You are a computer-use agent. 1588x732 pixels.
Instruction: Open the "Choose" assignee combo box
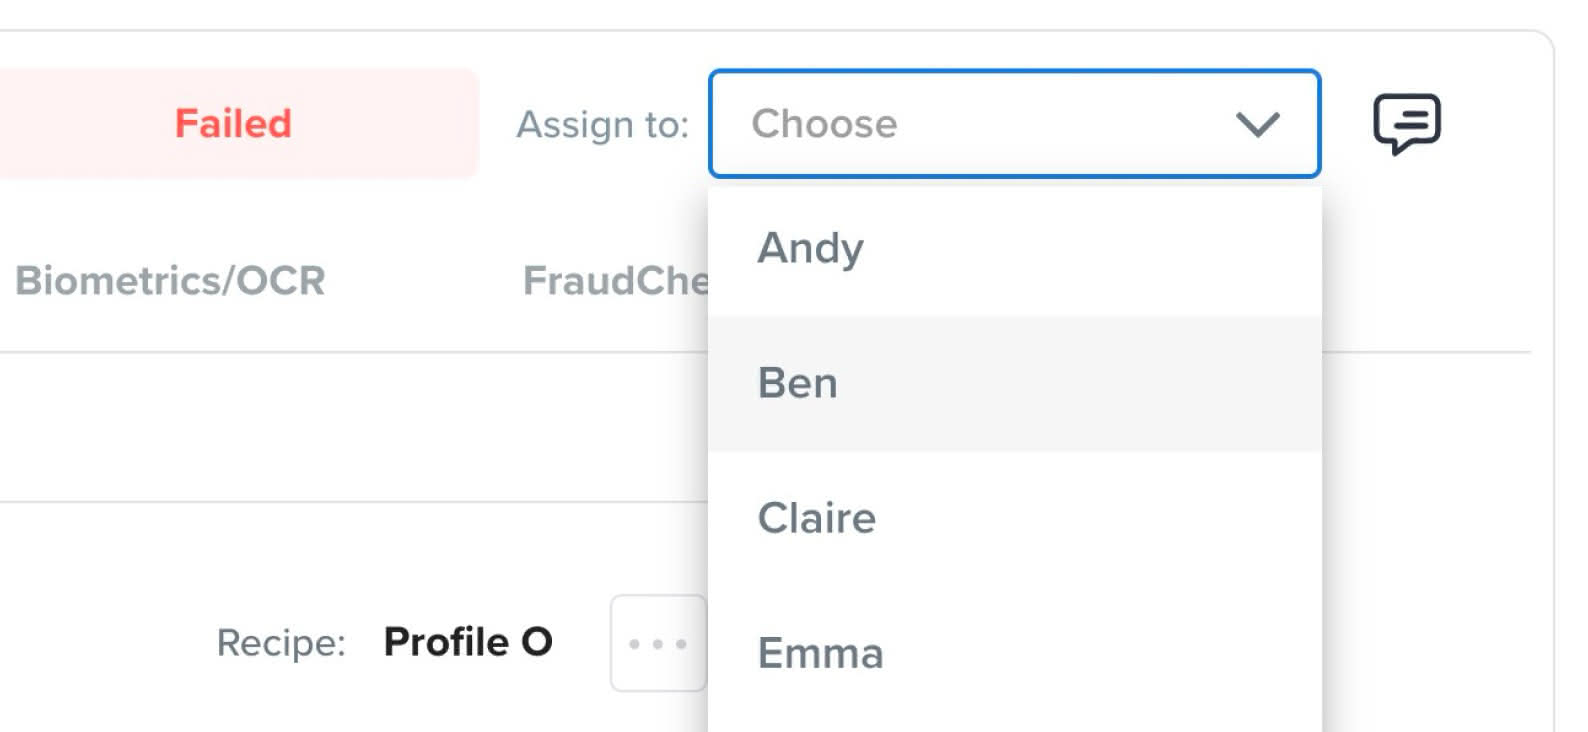tap(1014, 124)
